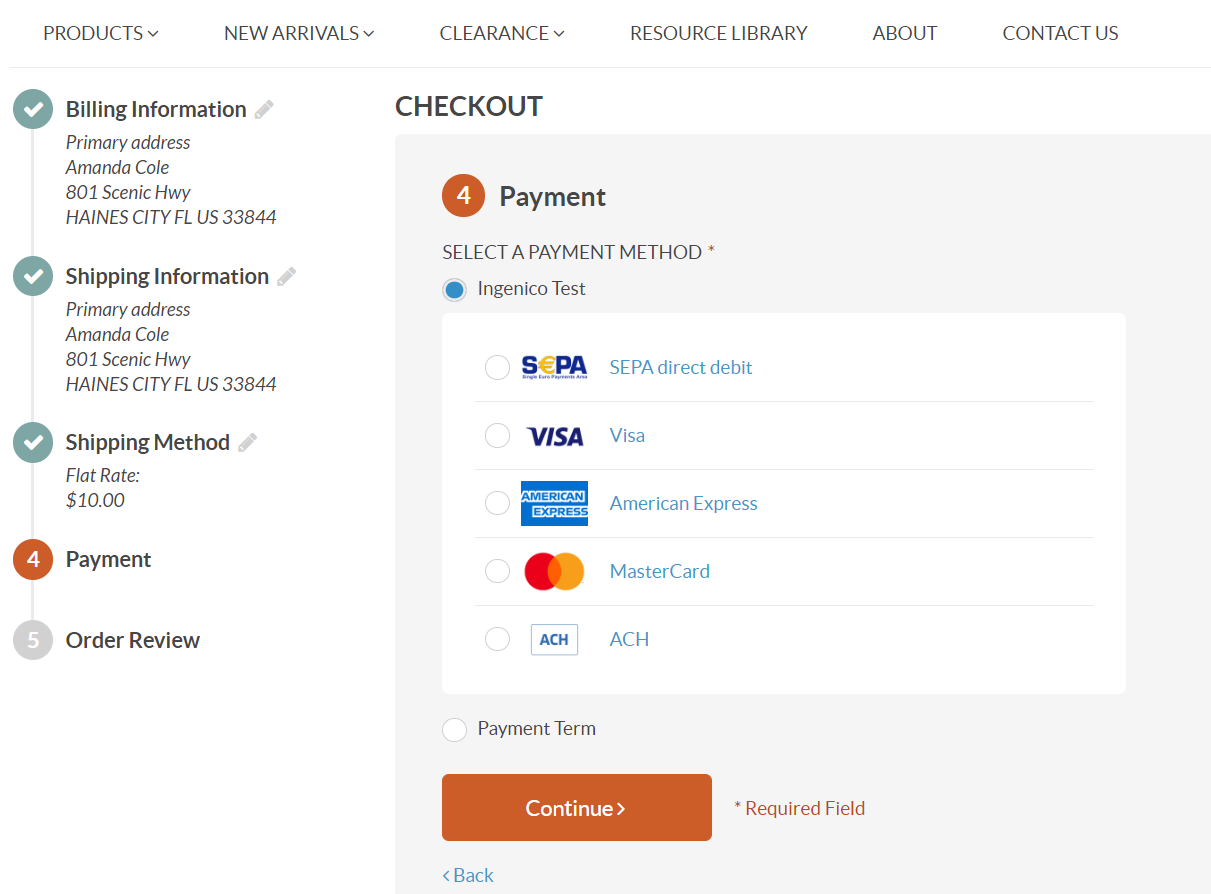The height and width of the screenshot is (894, 1211).
Task: Click the Visa card logo
Action: point(554,436)
